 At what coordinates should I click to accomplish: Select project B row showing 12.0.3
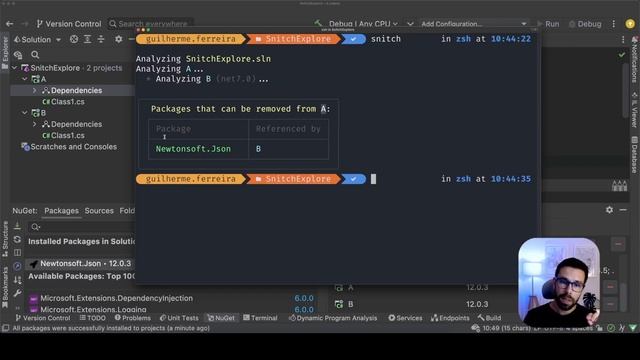point(424,304)
